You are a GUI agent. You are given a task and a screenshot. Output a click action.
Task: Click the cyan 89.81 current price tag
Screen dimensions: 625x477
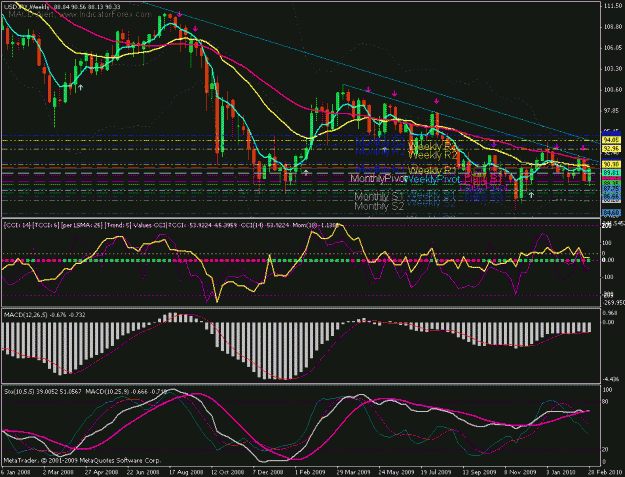[611, 173]
